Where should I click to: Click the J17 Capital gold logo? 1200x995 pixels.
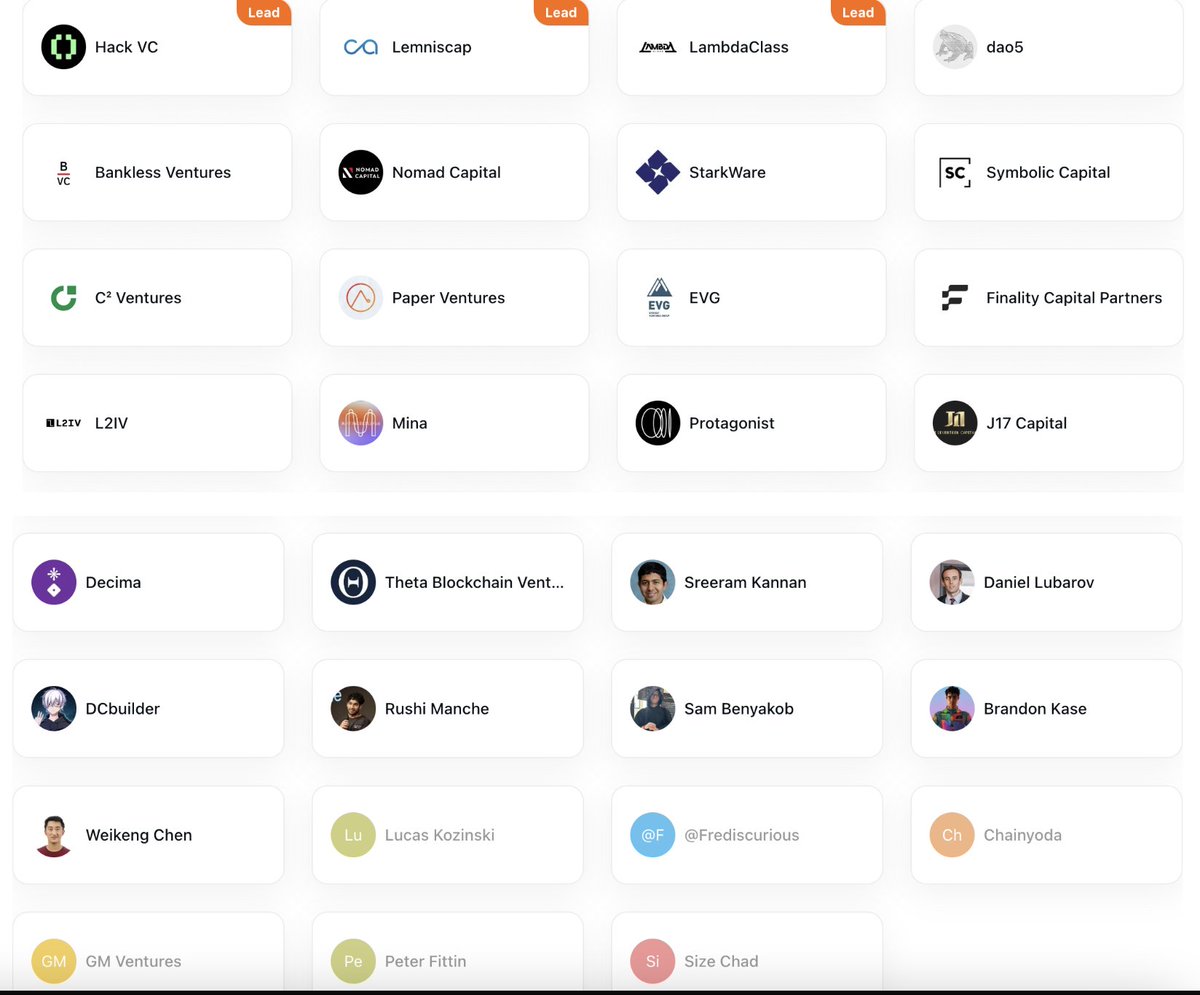point(955,423)
